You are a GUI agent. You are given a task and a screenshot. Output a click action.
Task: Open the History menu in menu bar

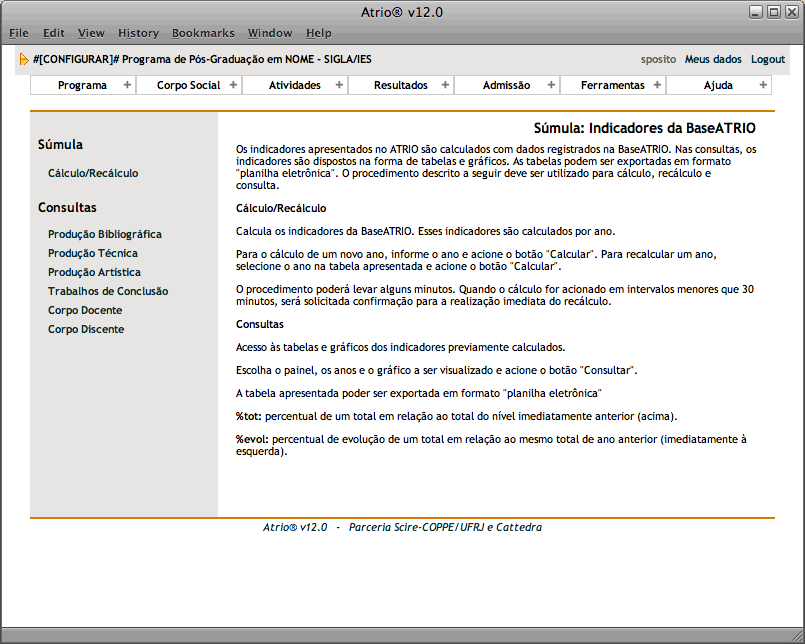[x=138, y=33]
